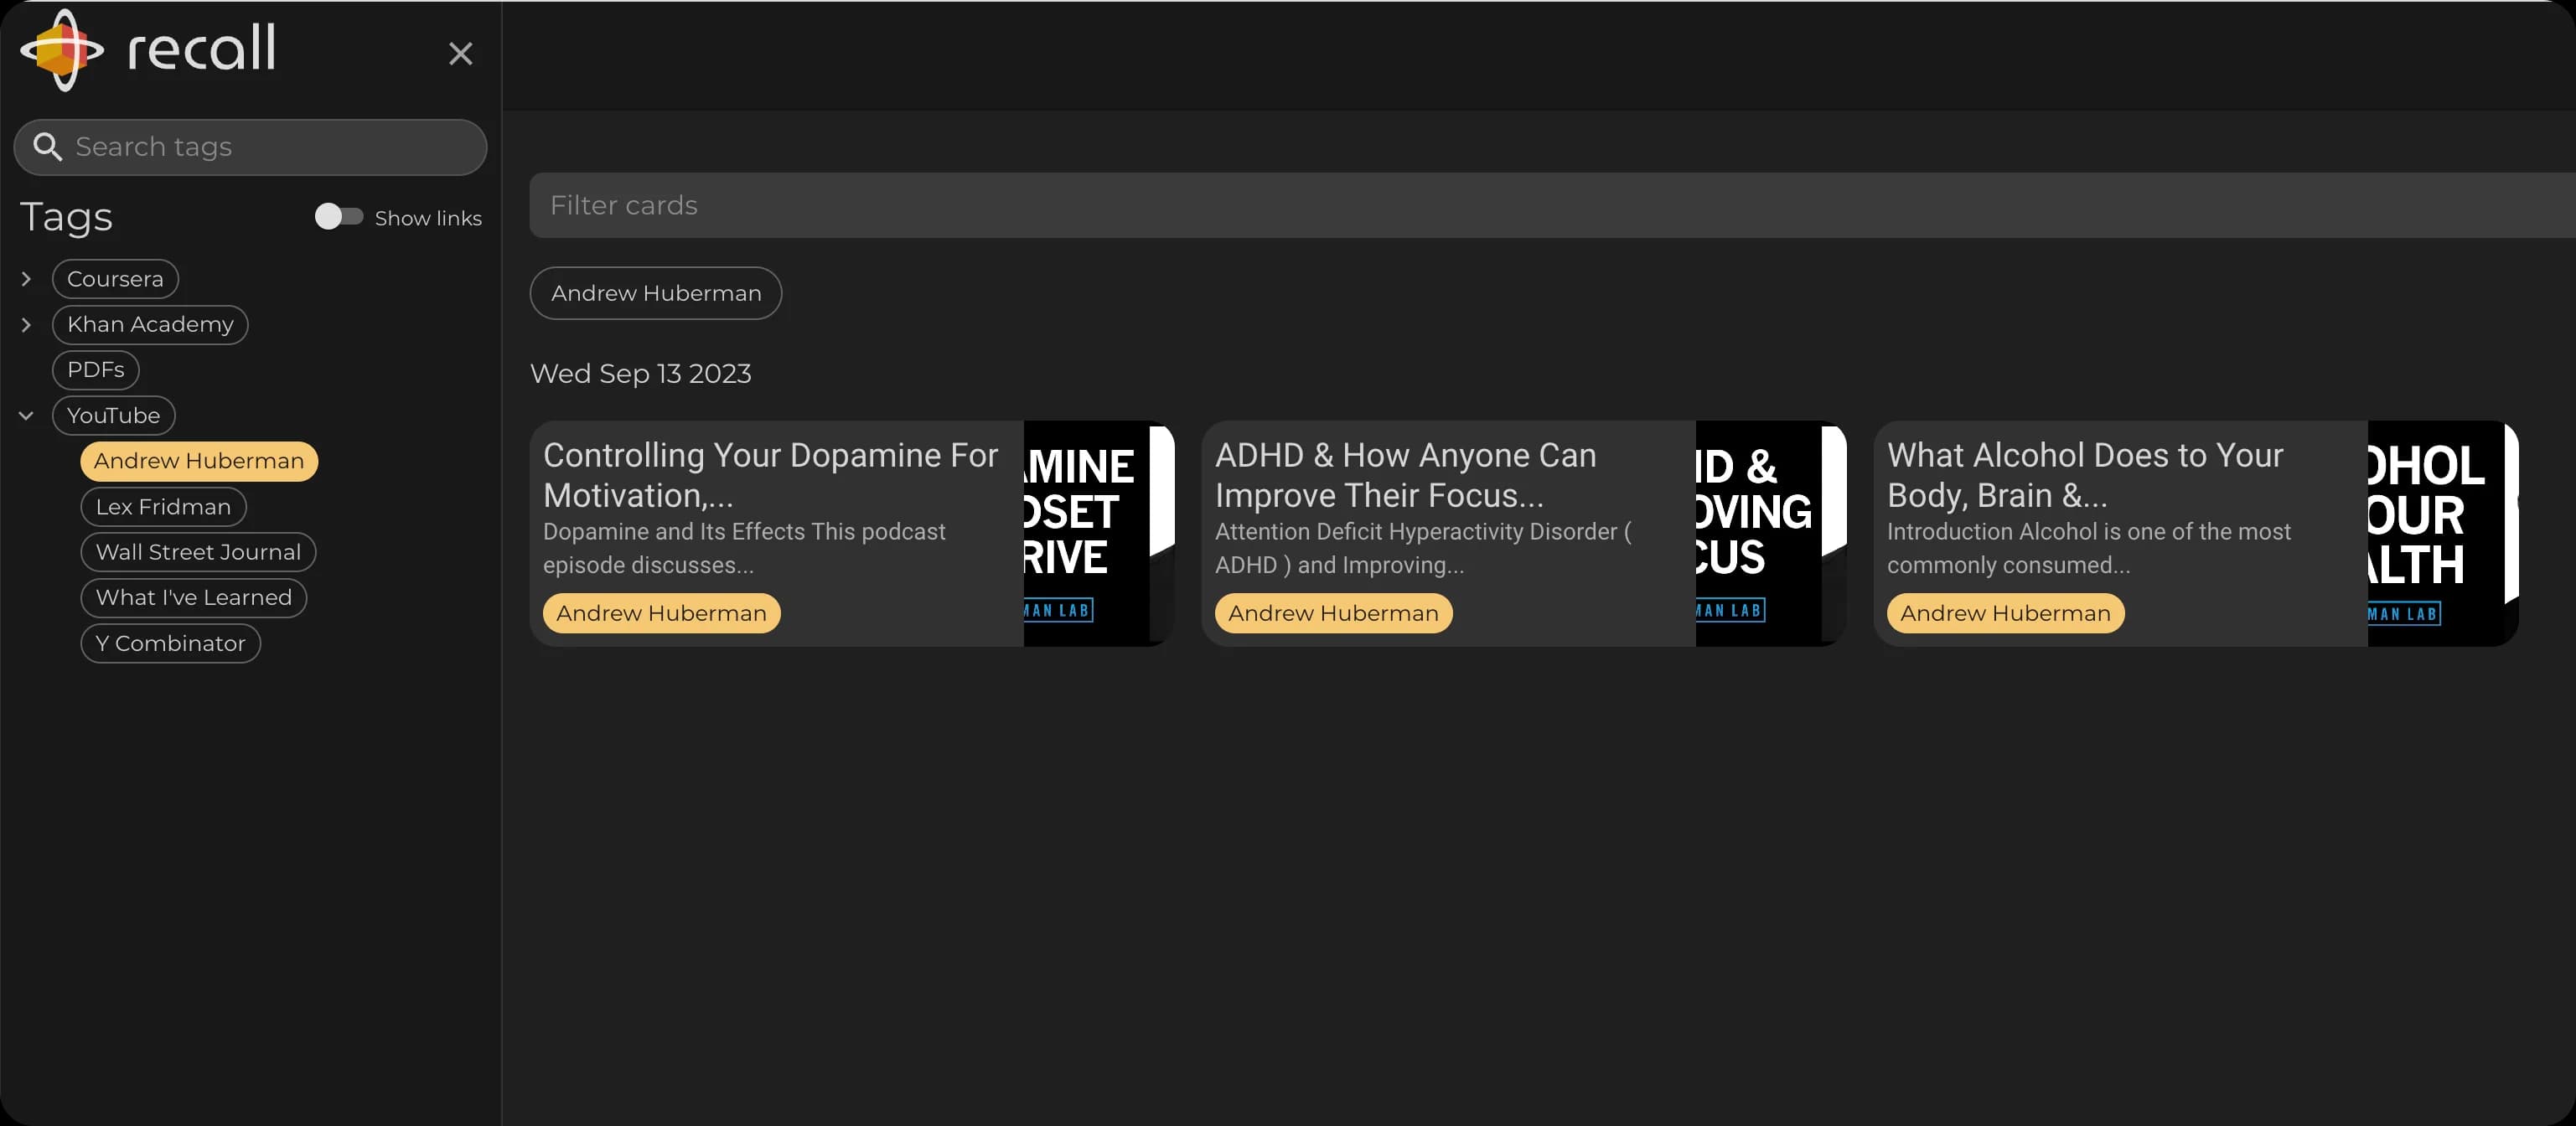2576x1126 pixels.
Task: Select the Lex Fridman tag
Action: (x=164, y=507)
